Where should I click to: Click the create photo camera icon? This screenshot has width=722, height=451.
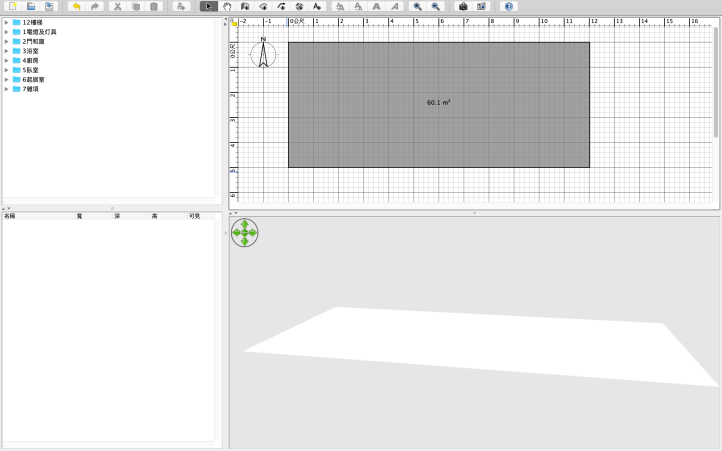coord(464,6)
